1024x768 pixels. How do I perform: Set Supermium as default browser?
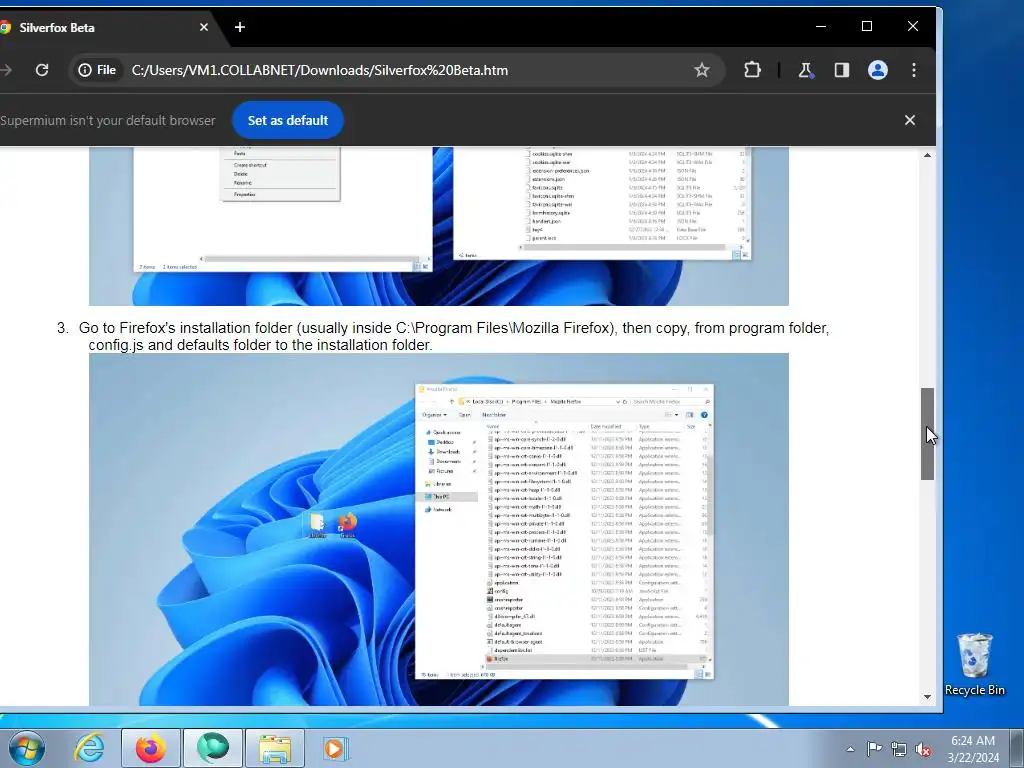(287, 120)
